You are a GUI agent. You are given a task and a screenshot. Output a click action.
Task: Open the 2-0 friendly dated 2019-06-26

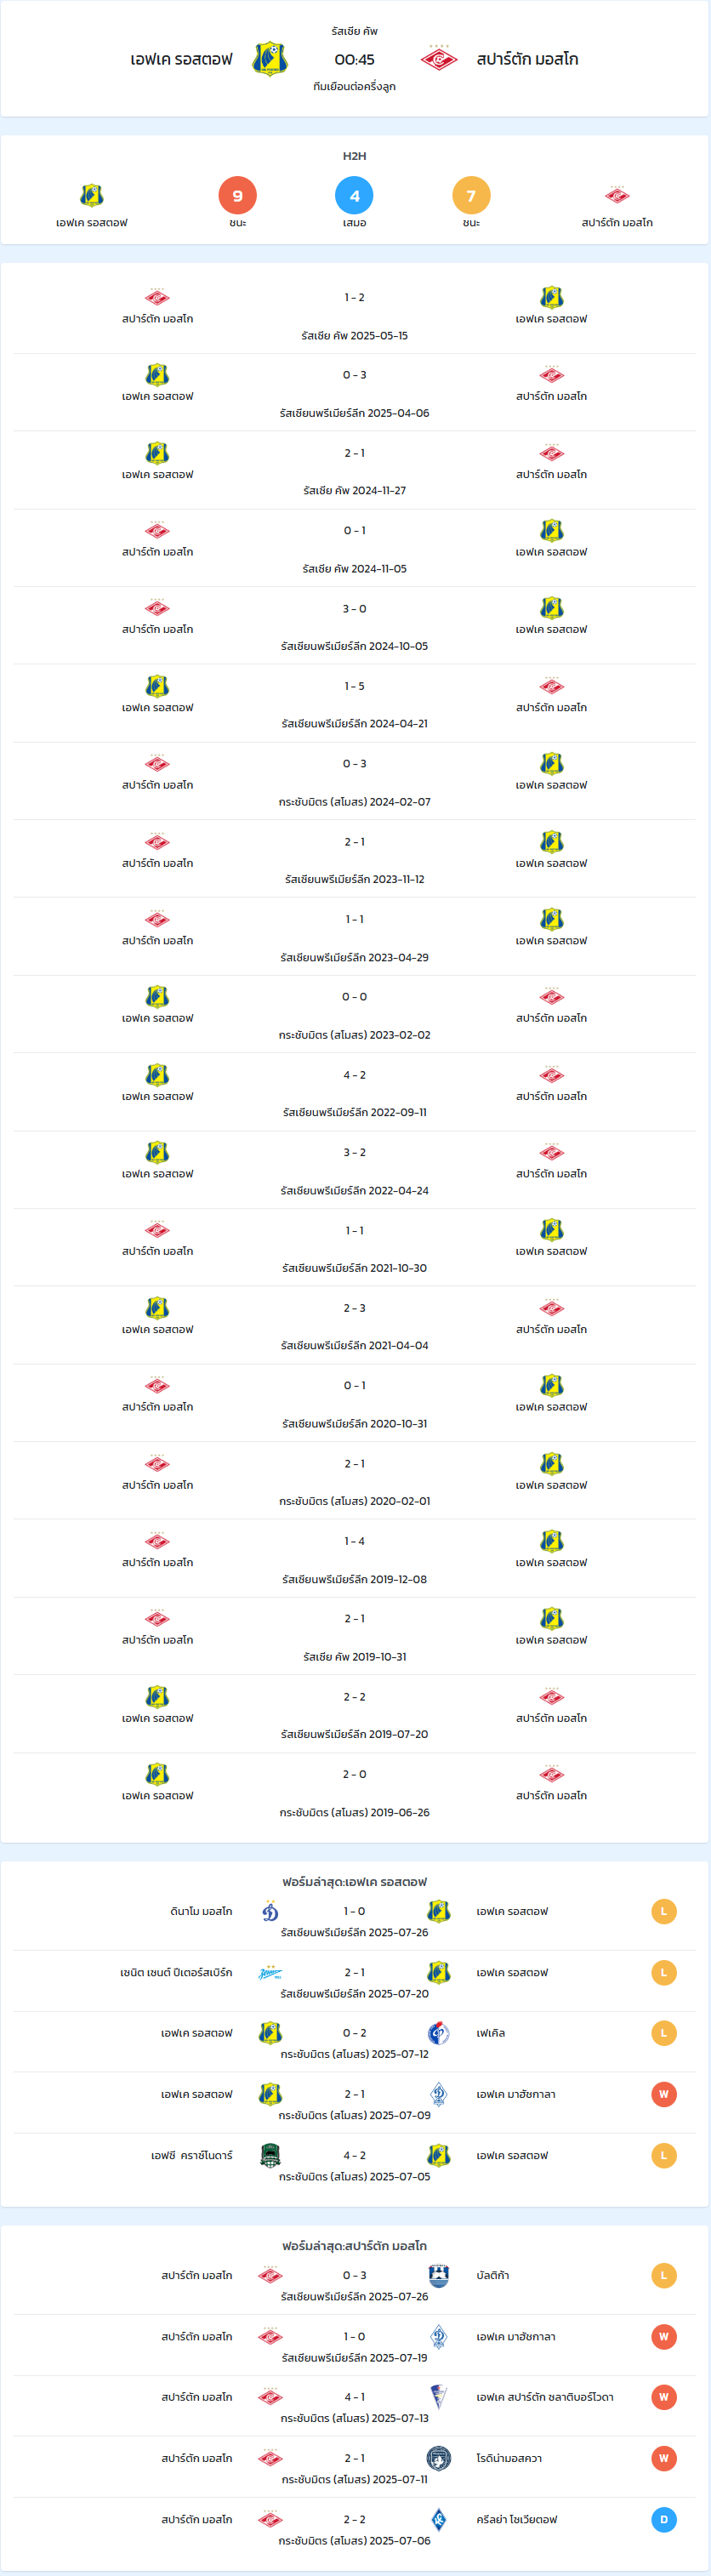pos(354,1792)
